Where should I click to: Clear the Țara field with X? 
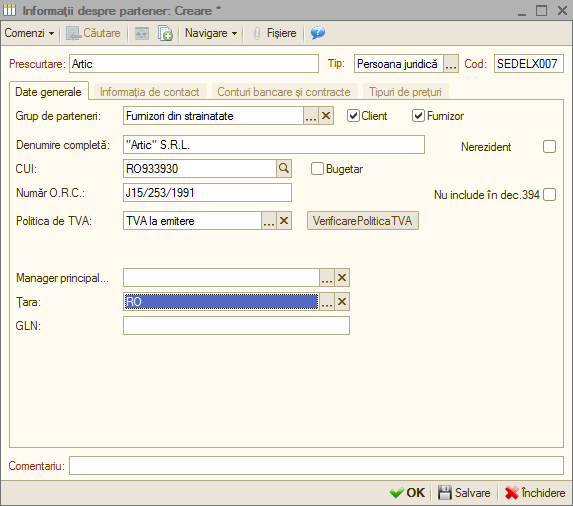(x=342, y=301)
